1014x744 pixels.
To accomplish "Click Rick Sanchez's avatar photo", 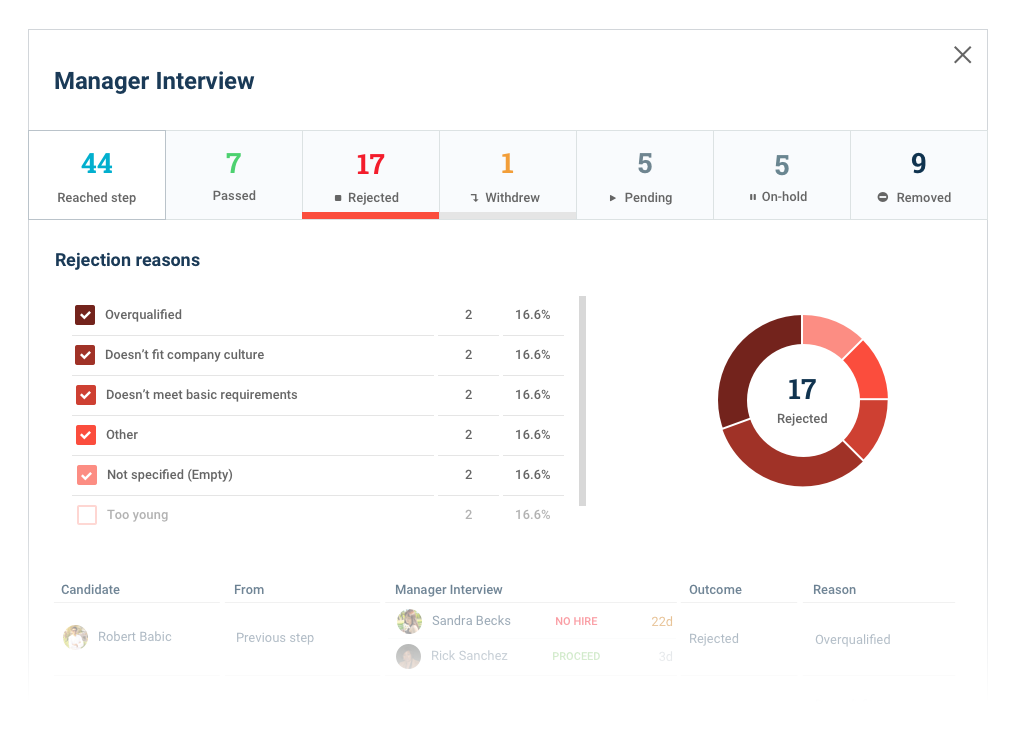I will pos(408,656).
